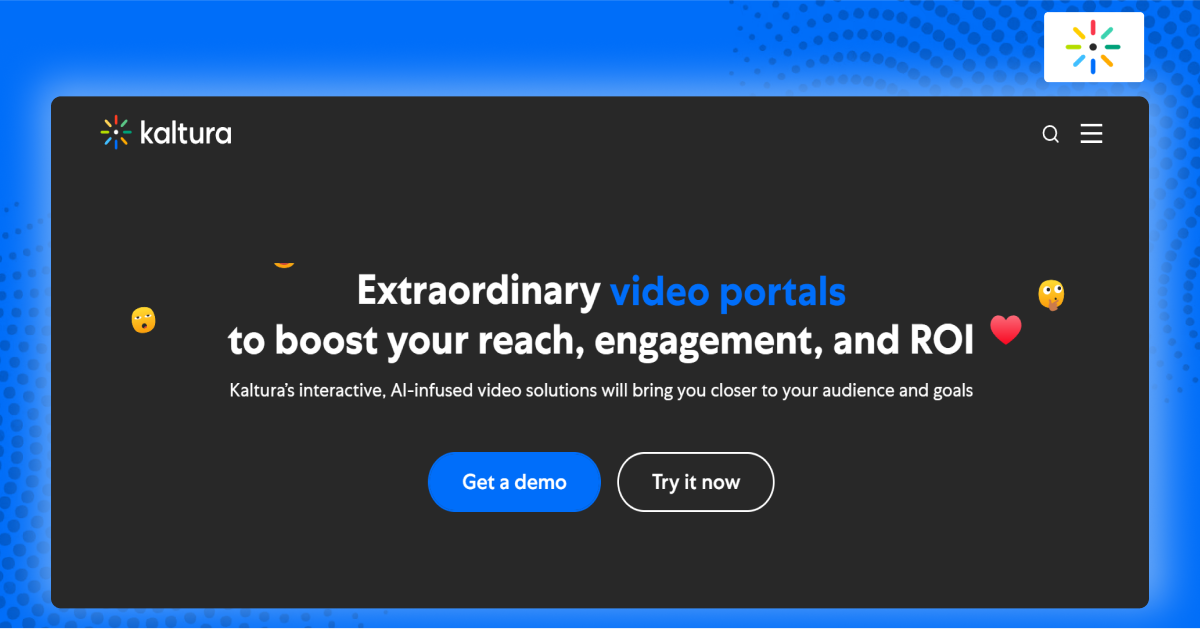Click the AI-infused video solutions subtitle

click(x=600, y=390)
